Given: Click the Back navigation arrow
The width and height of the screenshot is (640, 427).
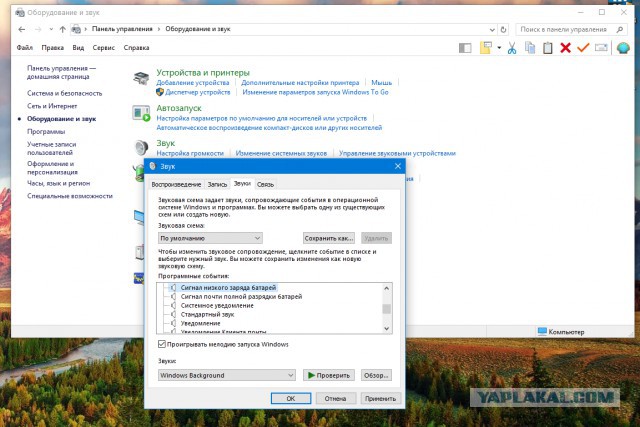Looking at the screenshot, I should 22,29.
